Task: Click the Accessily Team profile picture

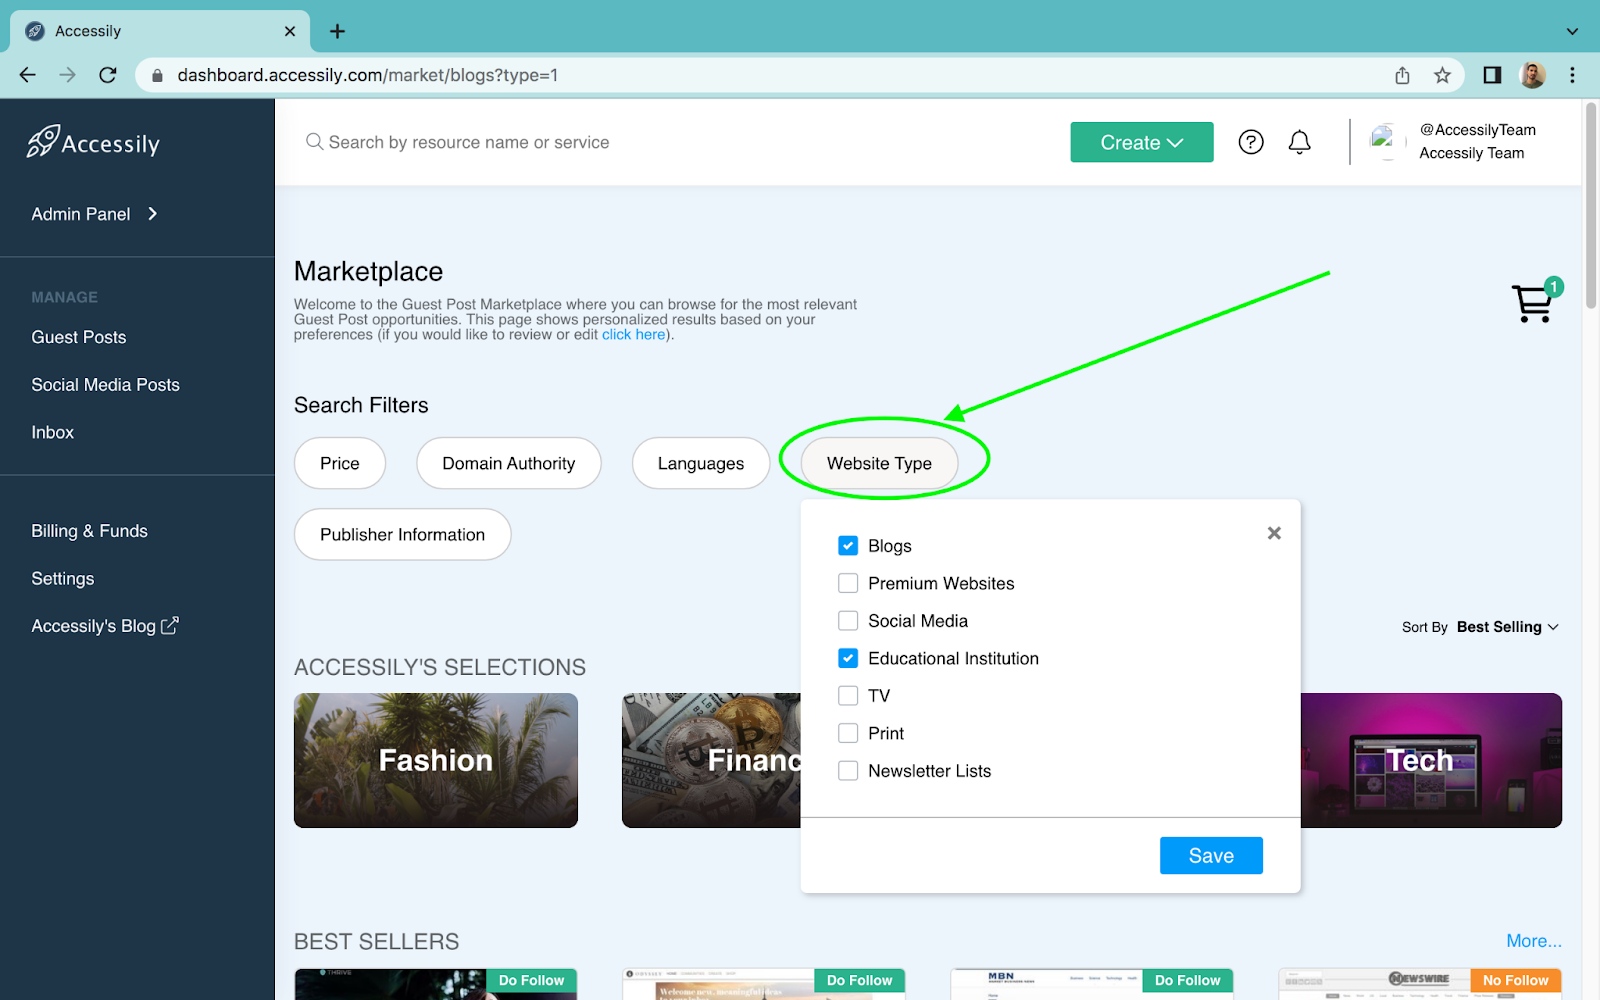Action: [x=1385, y=141]
